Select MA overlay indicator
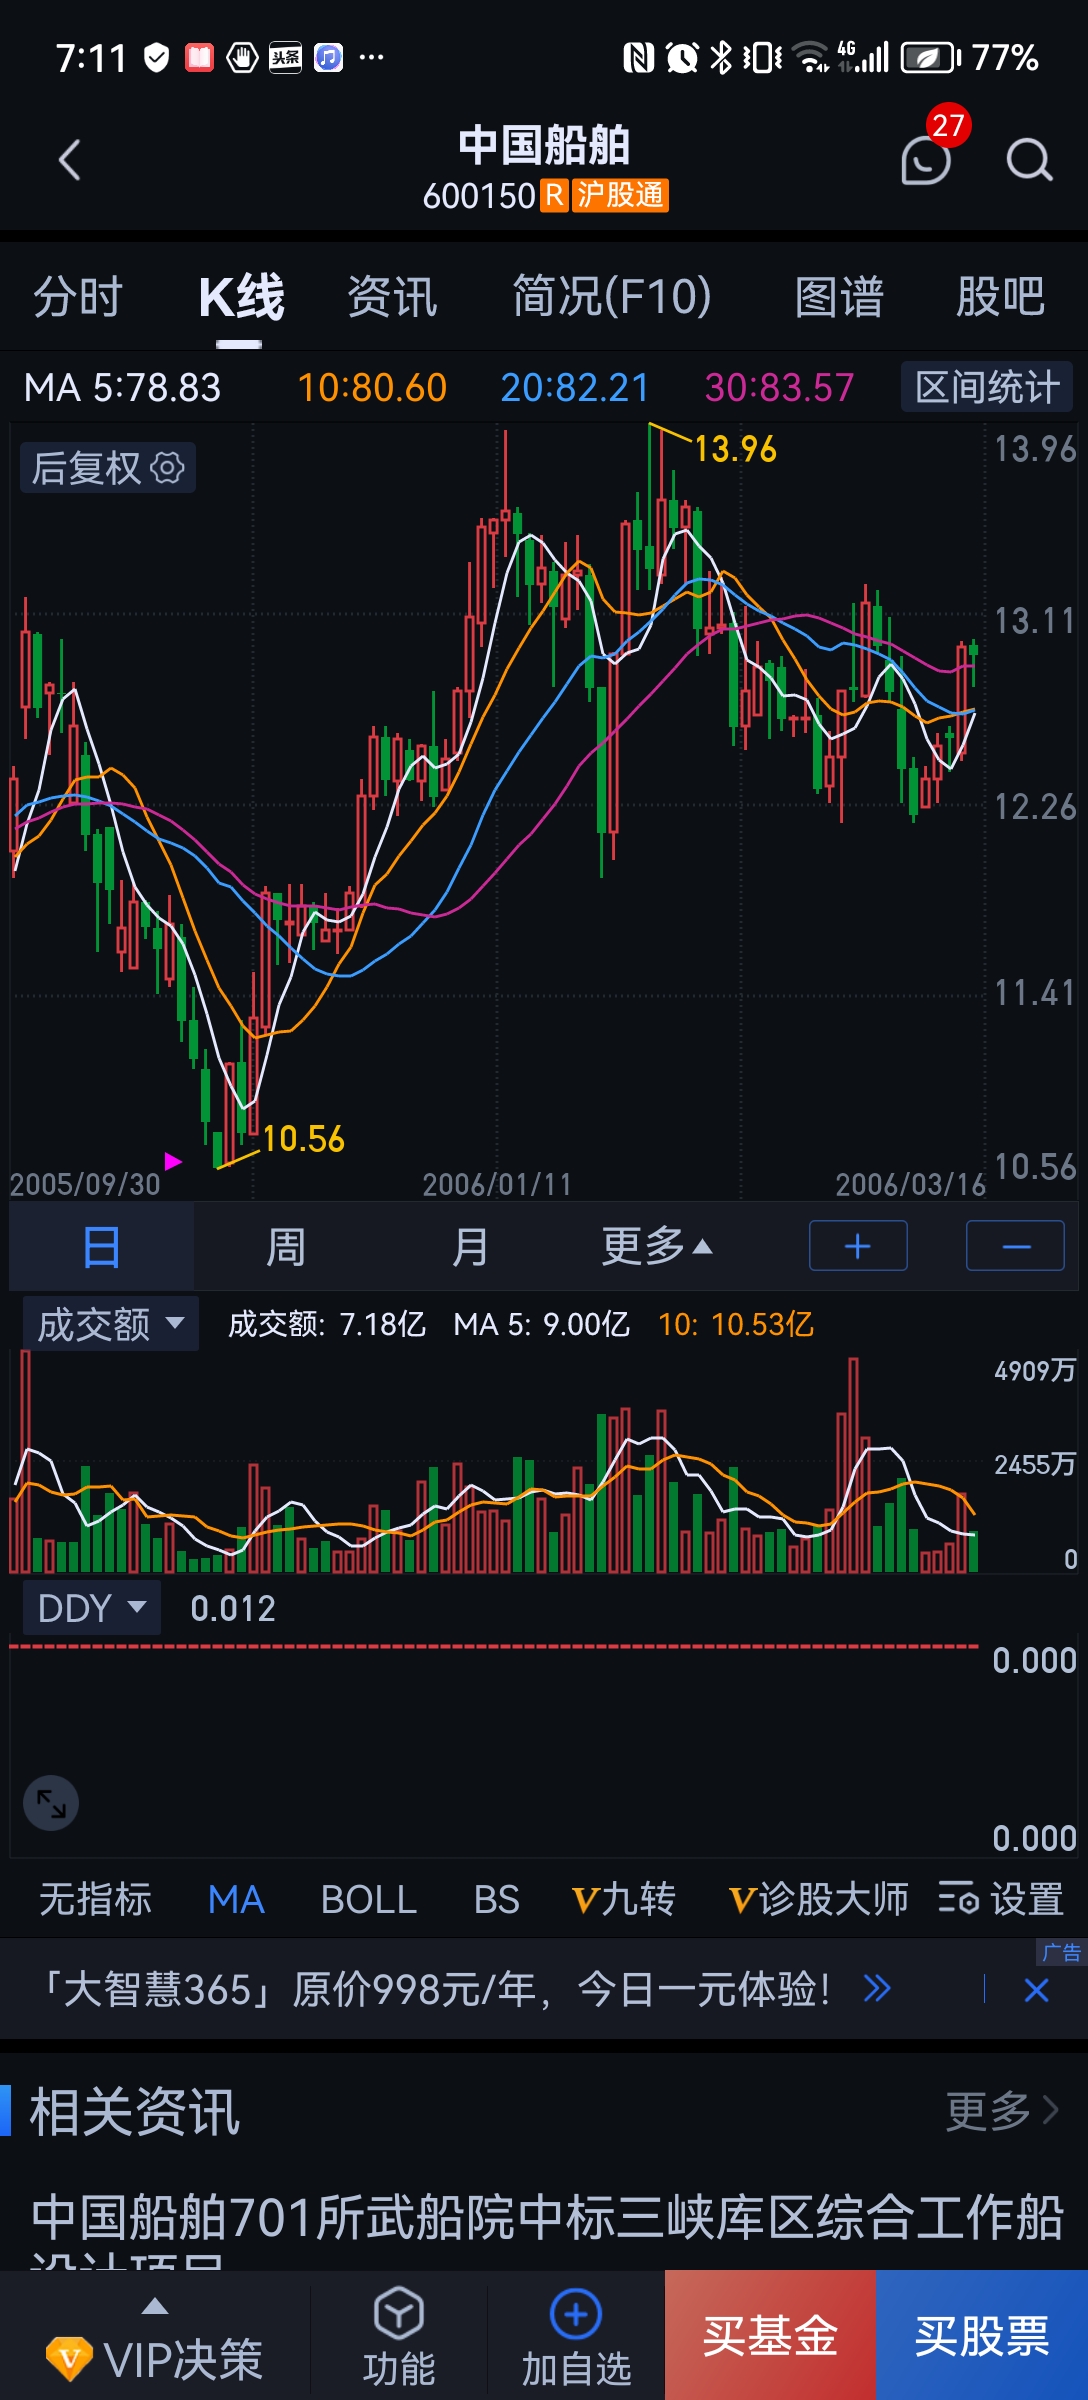 [236, 1898]
